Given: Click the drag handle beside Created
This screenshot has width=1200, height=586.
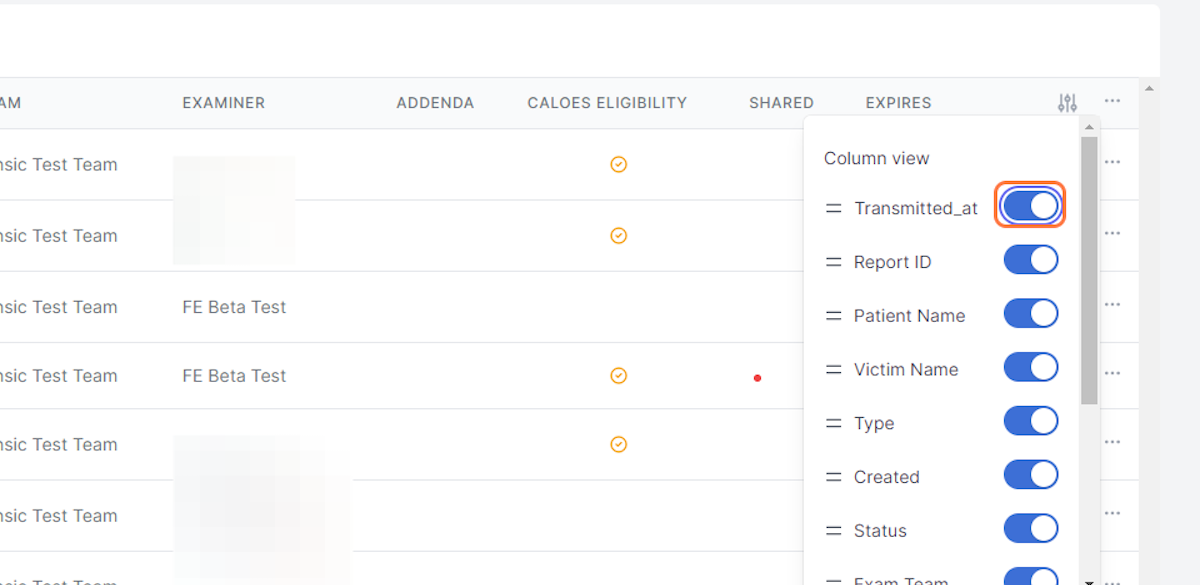Looking at the screenshot, I should point(834,477).
